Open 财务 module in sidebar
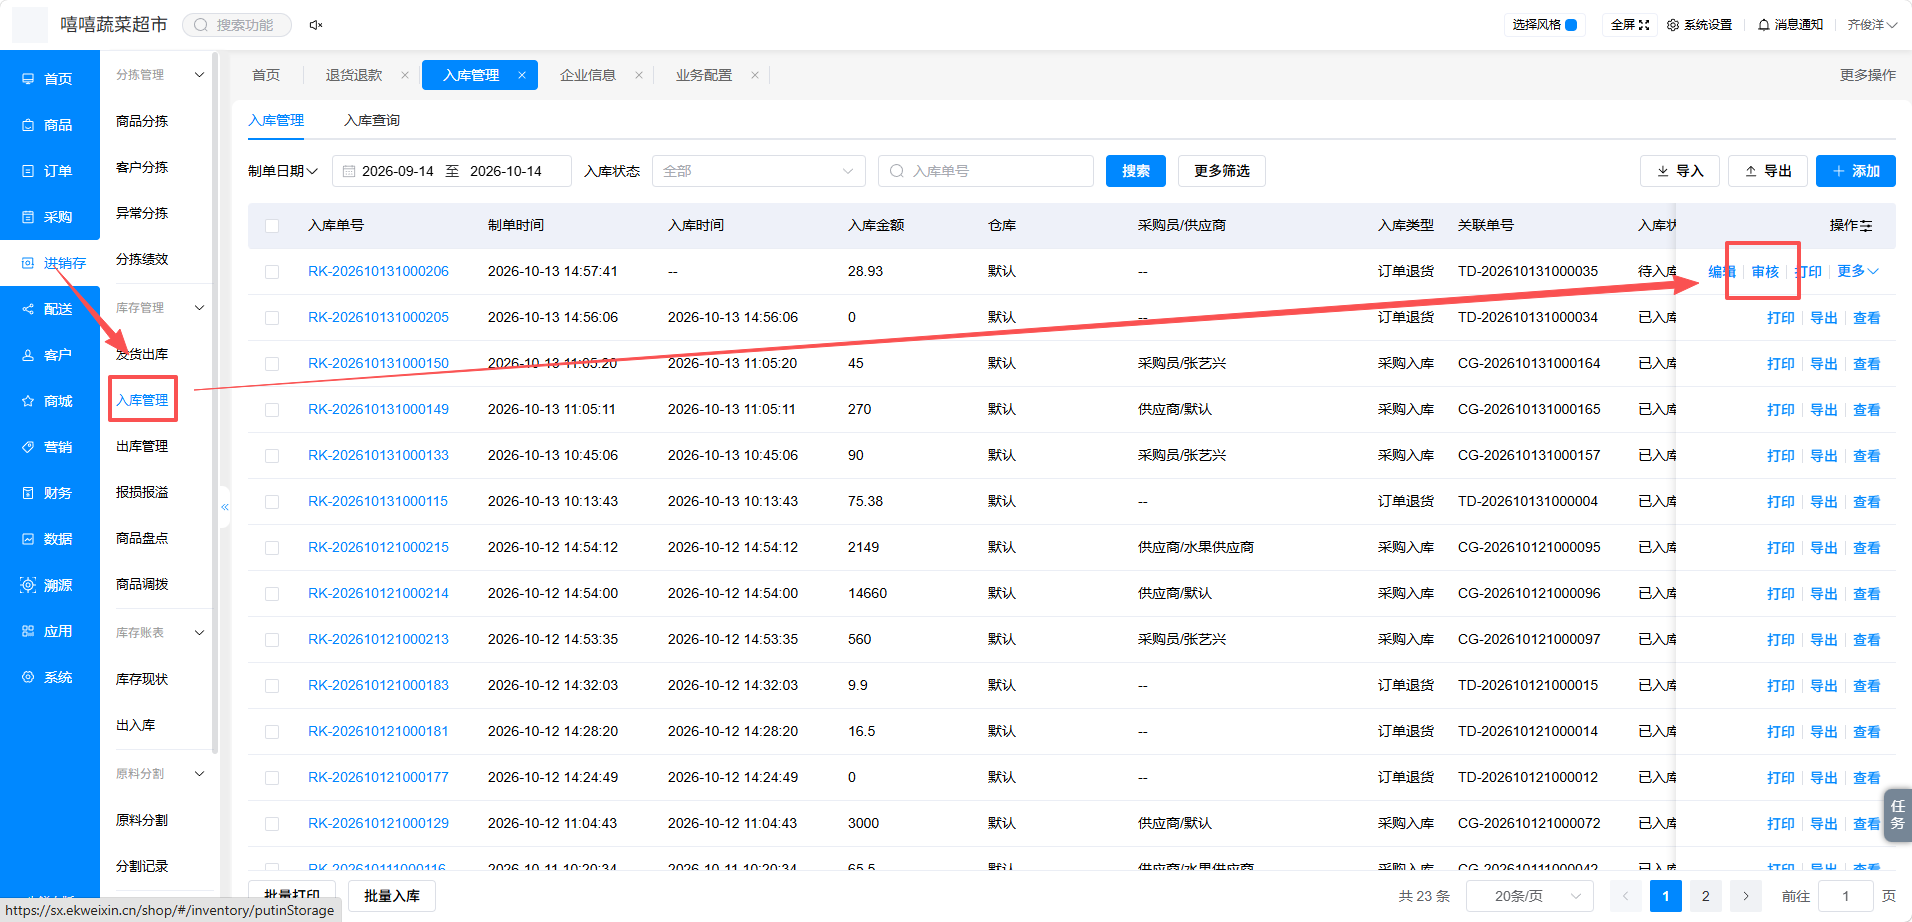This screenshot has width=1912, height=922. coord(48,493)
